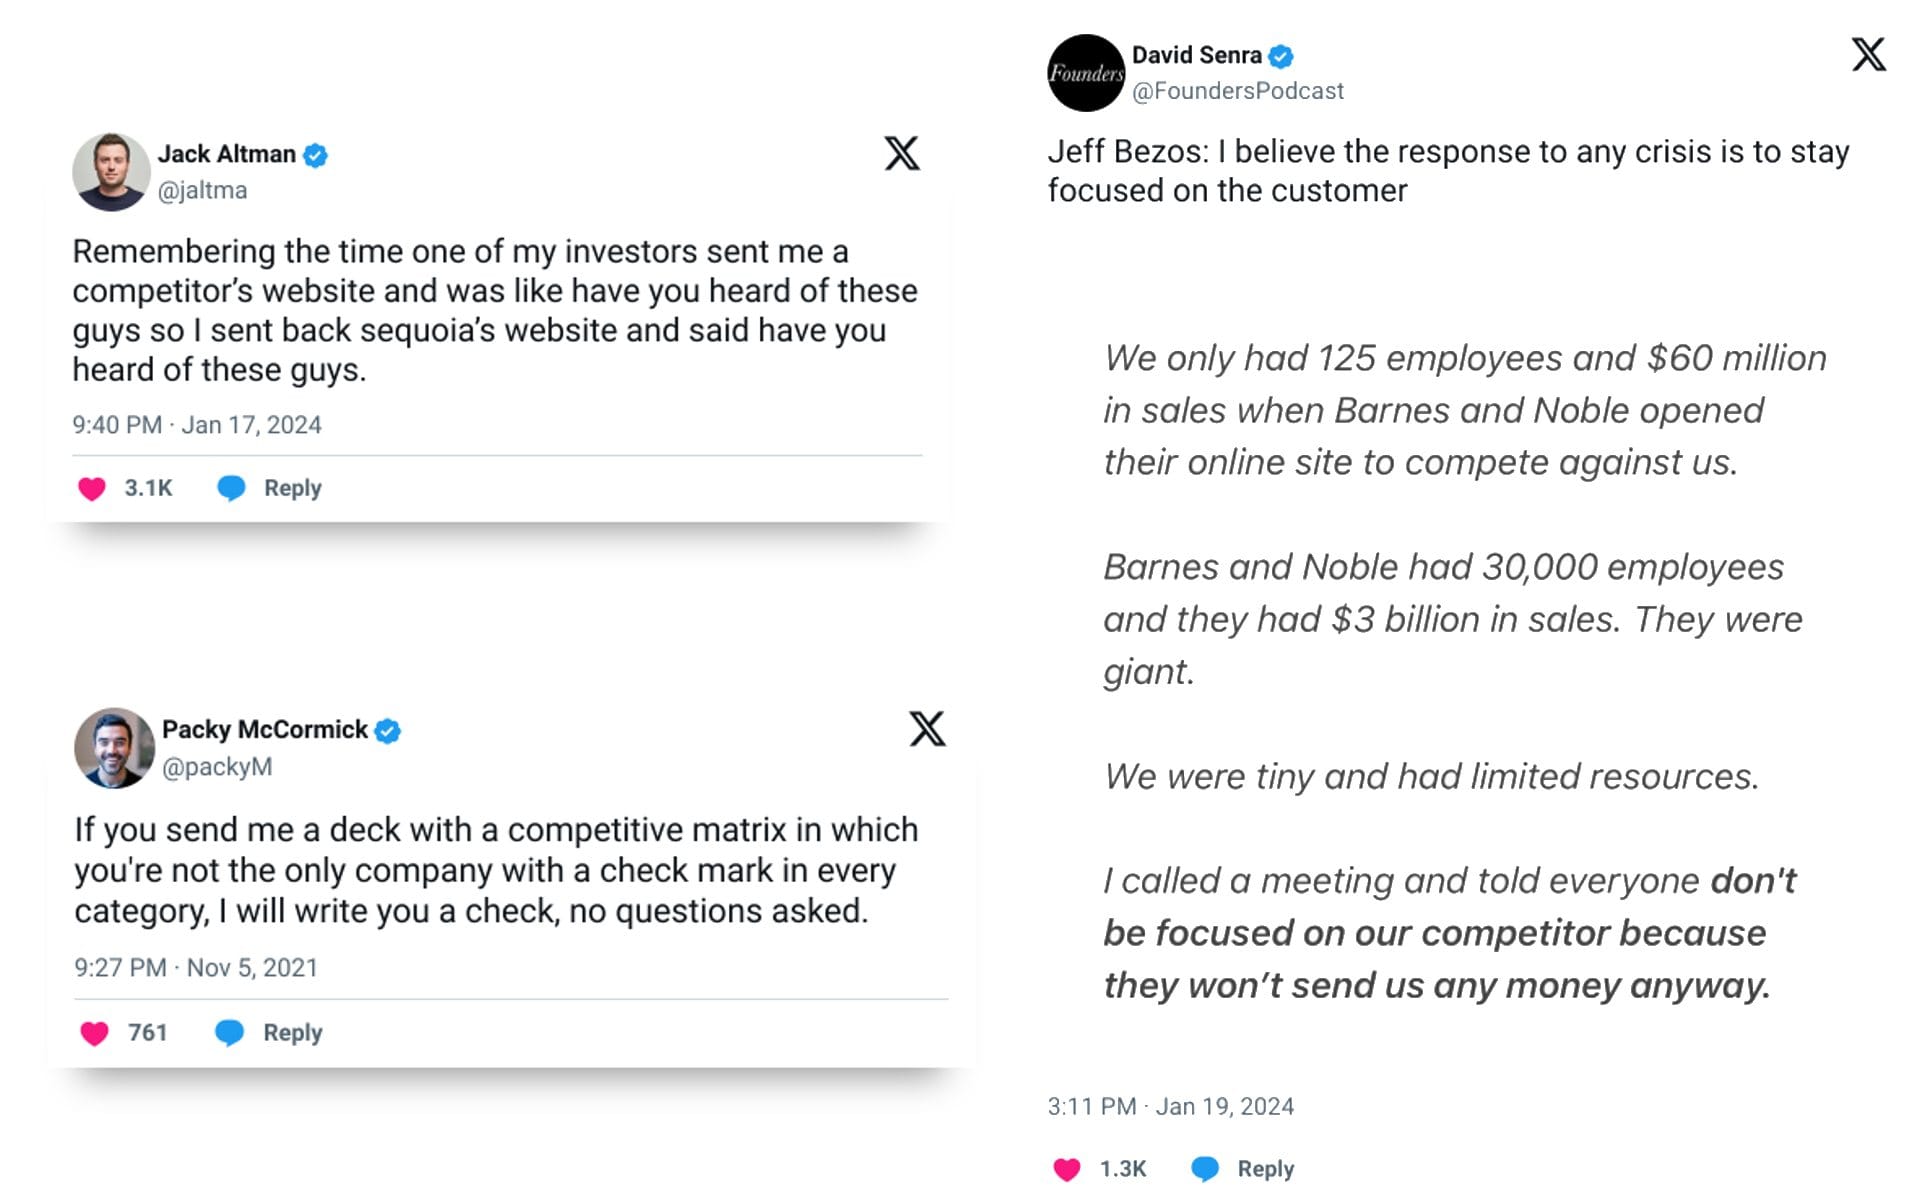
Task: Click the X logo on Packy McCormick's tweet
Action: 927,729
